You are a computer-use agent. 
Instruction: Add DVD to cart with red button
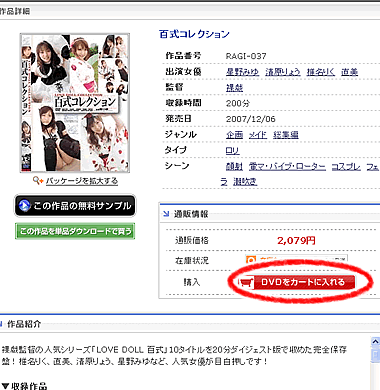(296, 282)
